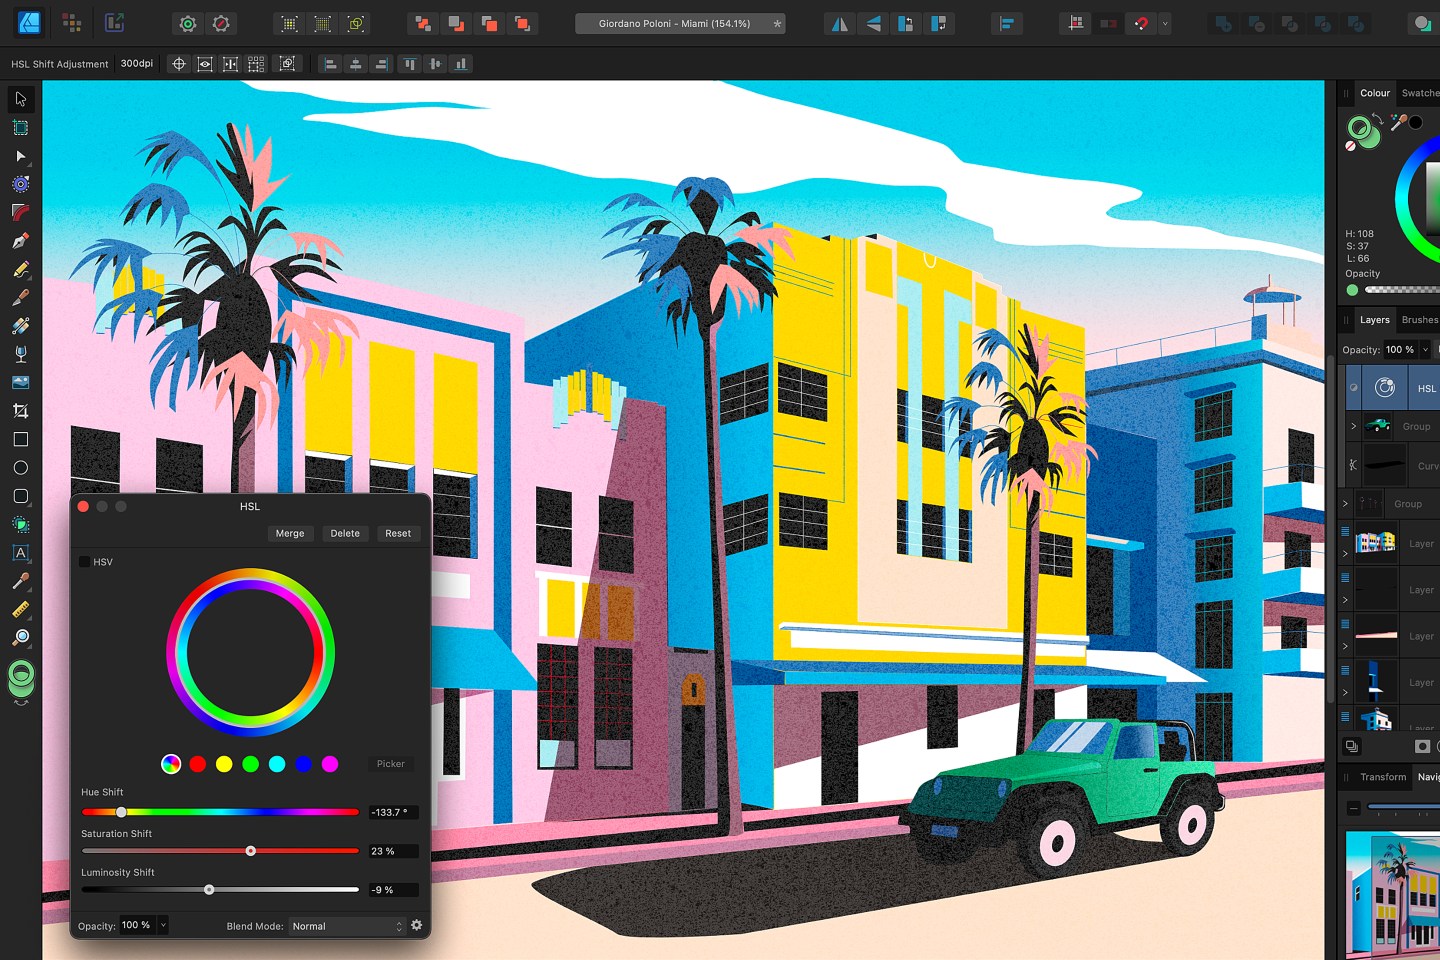Toggle visibility of the HSL adjustment layer
Viewport: 1440px width, 960px height.
point(1353,388)
